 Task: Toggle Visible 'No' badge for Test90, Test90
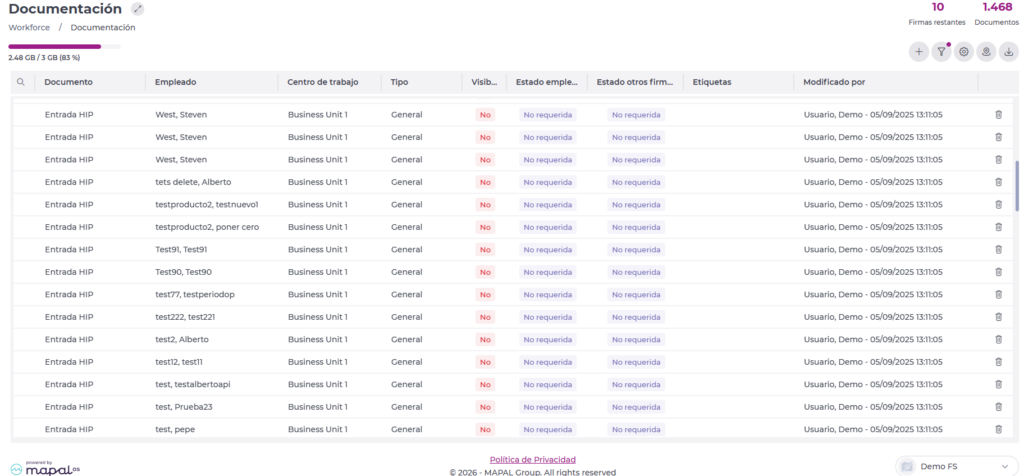point(485,272)
